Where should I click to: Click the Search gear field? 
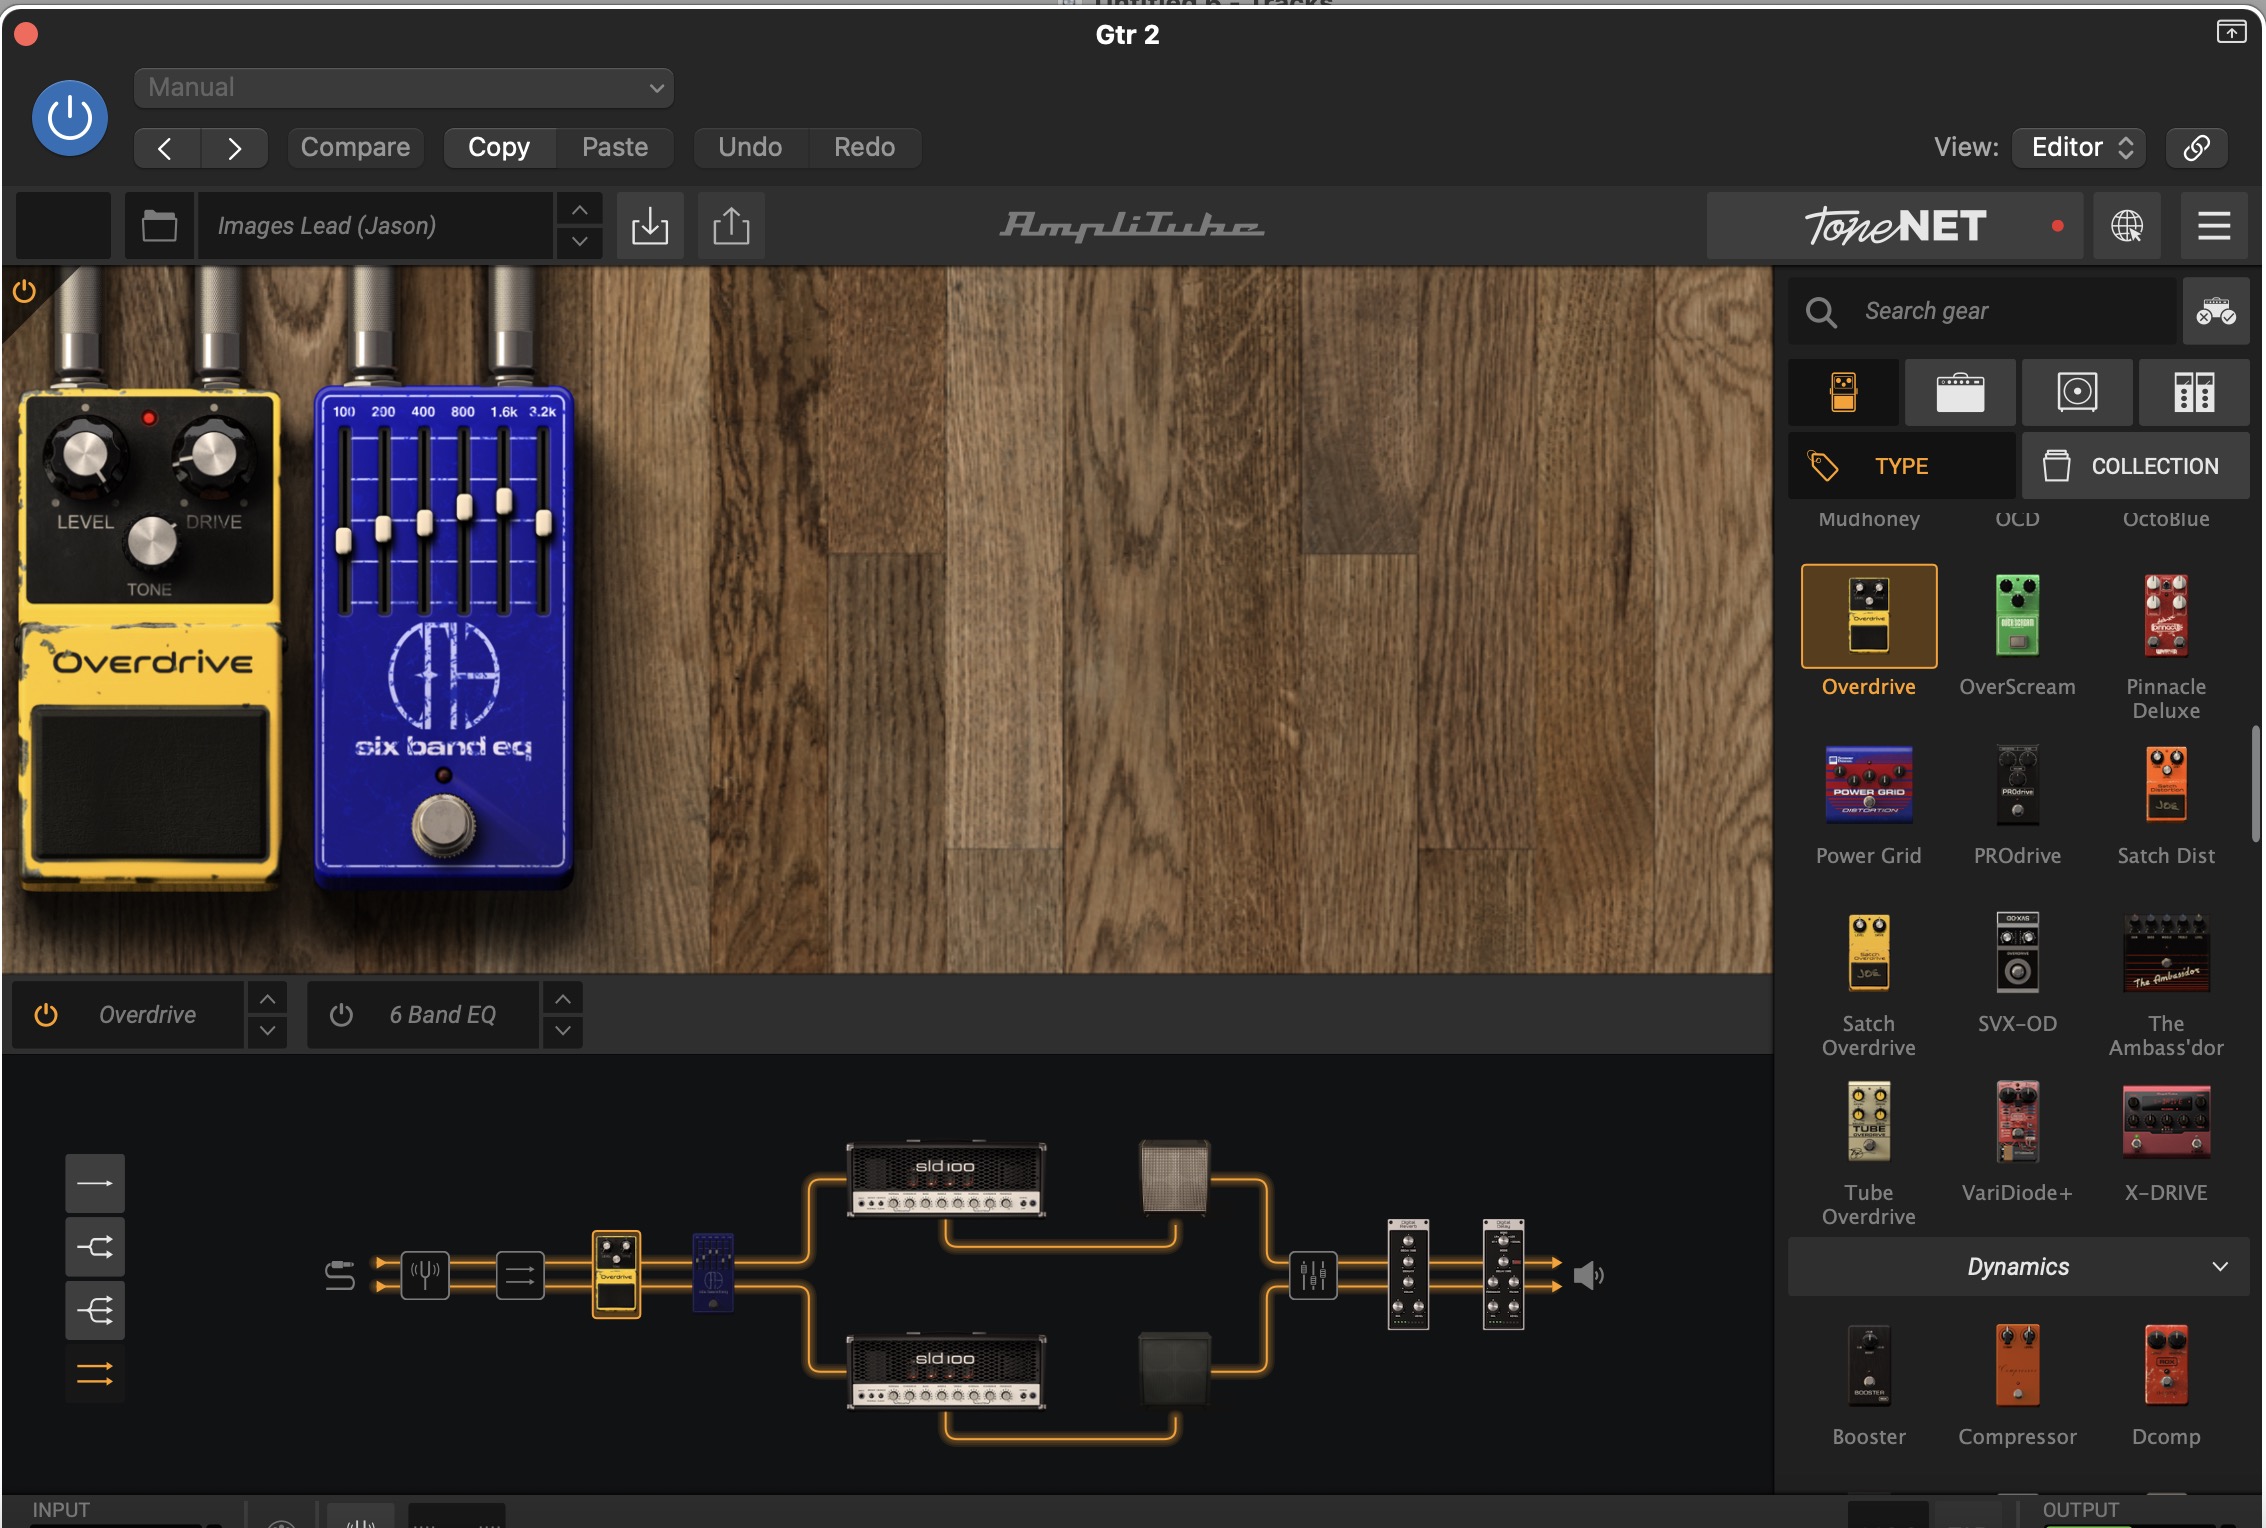point(1981,311)
